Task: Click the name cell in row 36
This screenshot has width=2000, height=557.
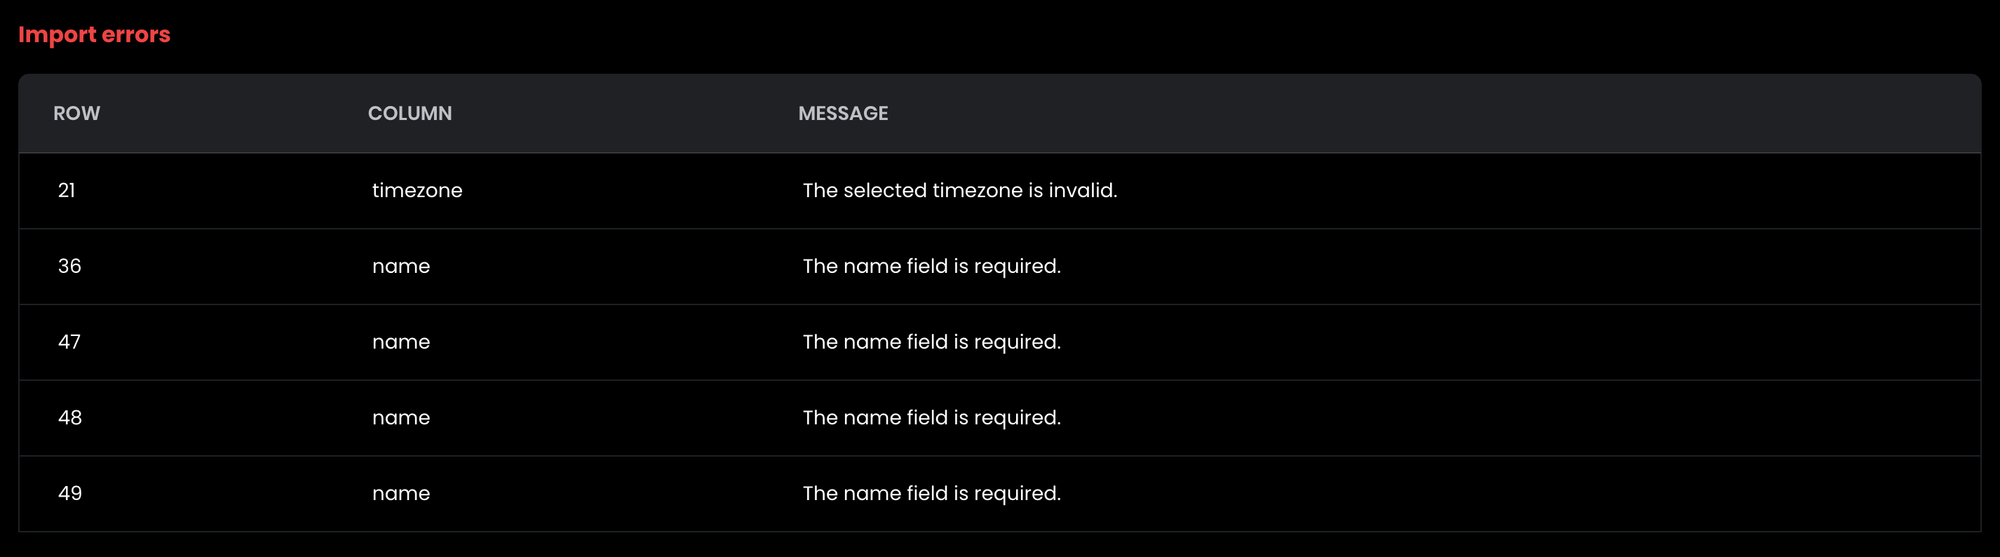Action: coord(401,267)
